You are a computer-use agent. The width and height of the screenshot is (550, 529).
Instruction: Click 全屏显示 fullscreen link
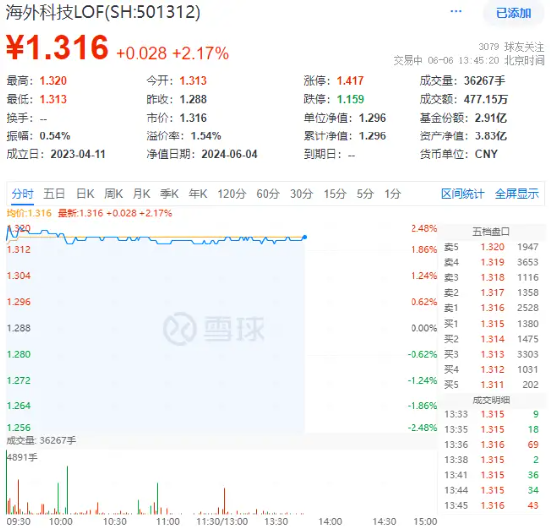517,194
